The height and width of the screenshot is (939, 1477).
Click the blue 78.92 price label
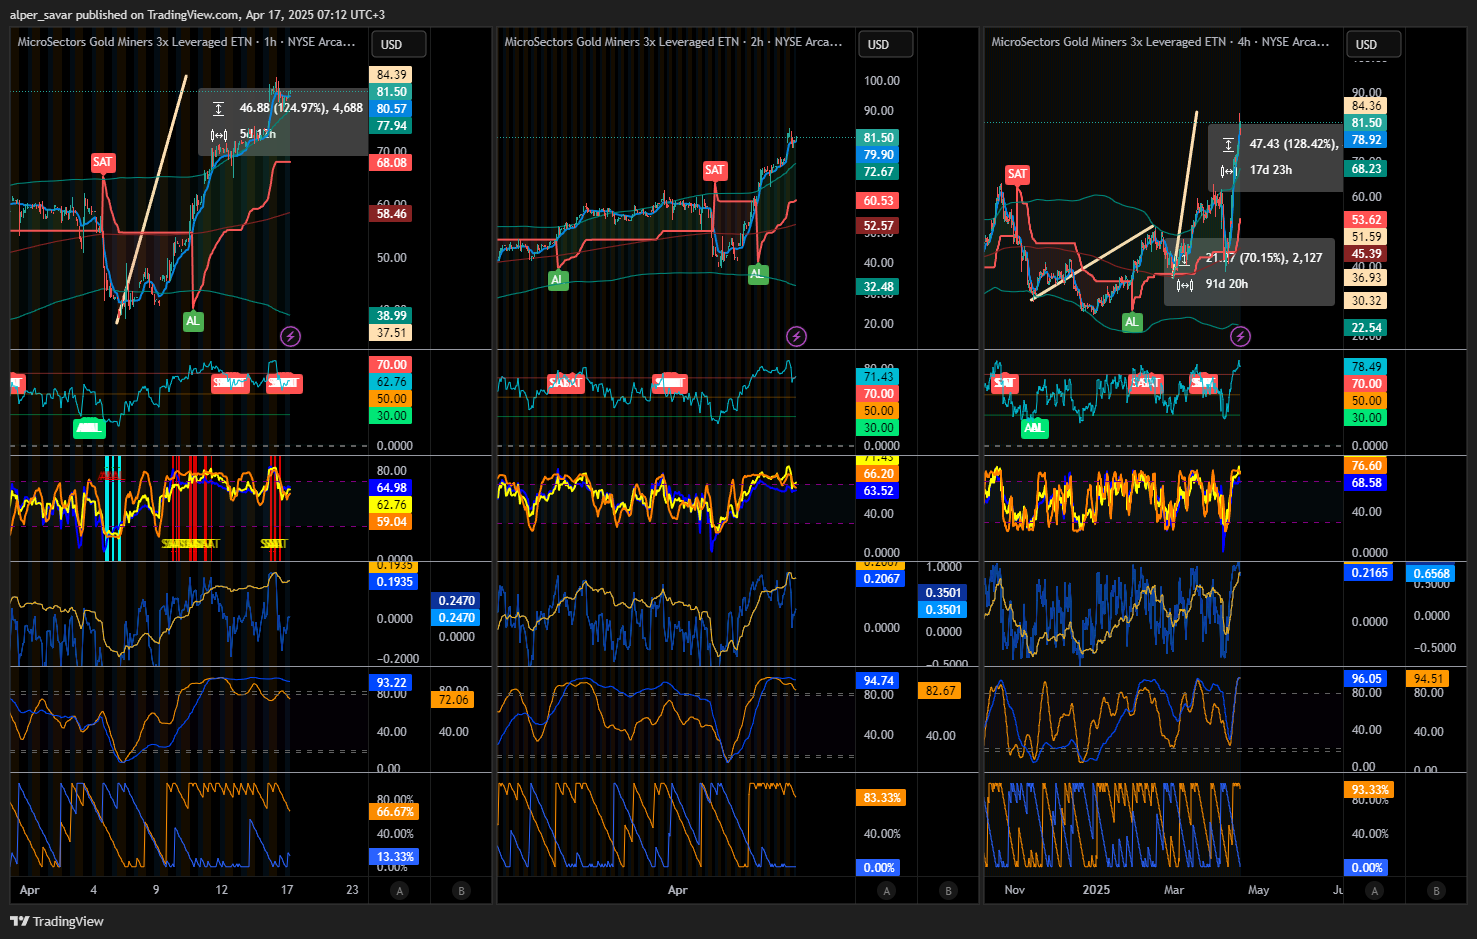pyautogui.click(x=1366, y=140)
